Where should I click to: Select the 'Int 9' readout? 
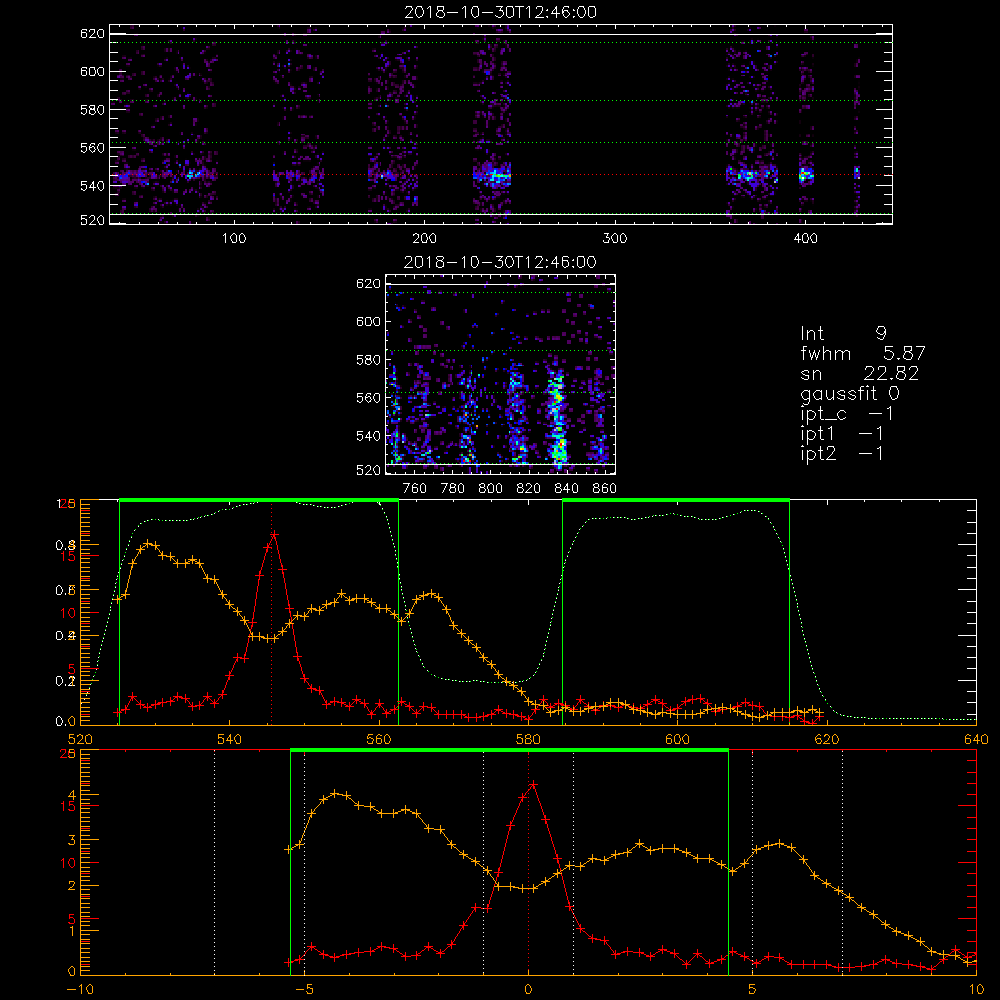click(843, 333)
